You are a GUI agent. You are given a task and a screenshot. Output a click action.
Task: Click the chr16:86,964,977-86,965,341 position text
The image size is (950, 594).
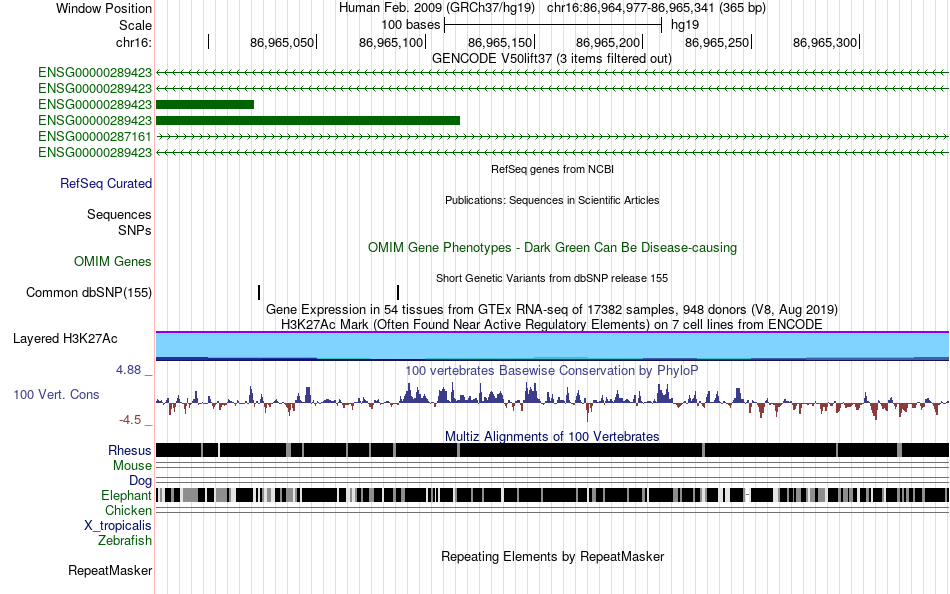tap(656, 8)
